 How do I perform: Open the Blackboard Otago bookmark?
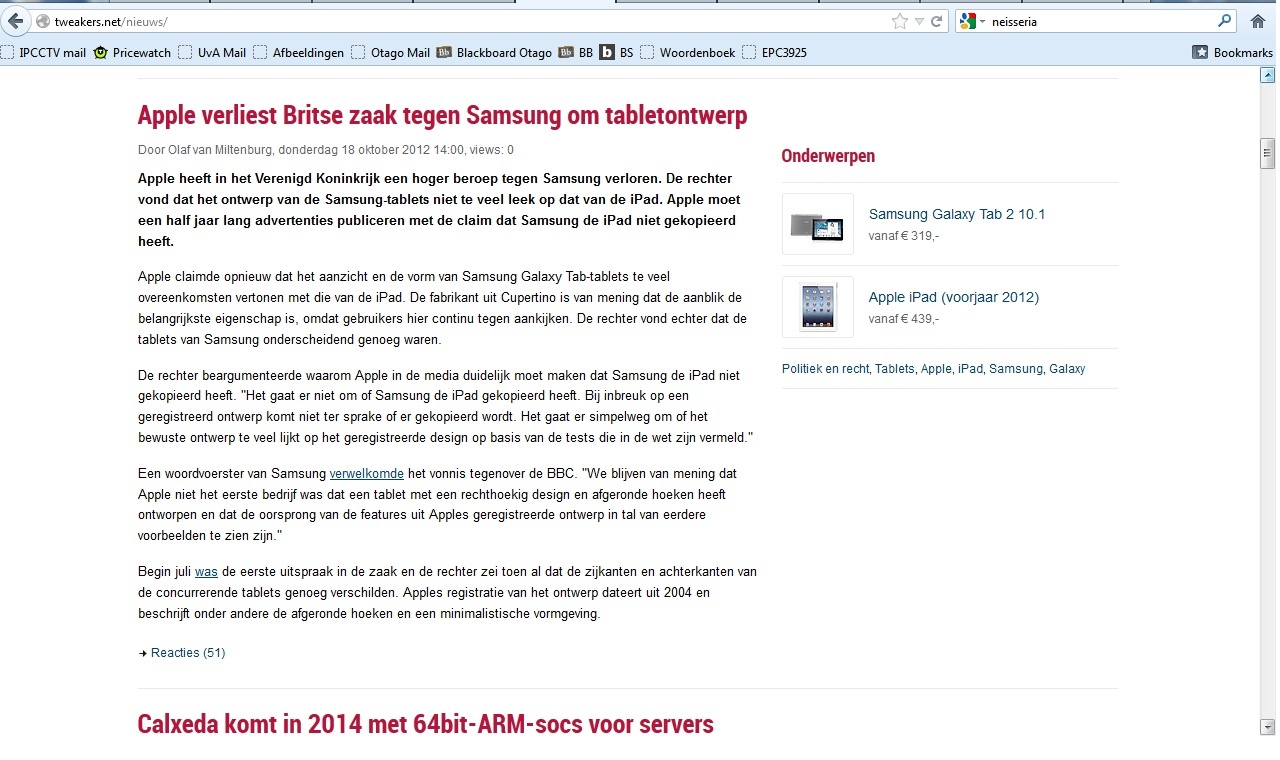coord(494,53)
